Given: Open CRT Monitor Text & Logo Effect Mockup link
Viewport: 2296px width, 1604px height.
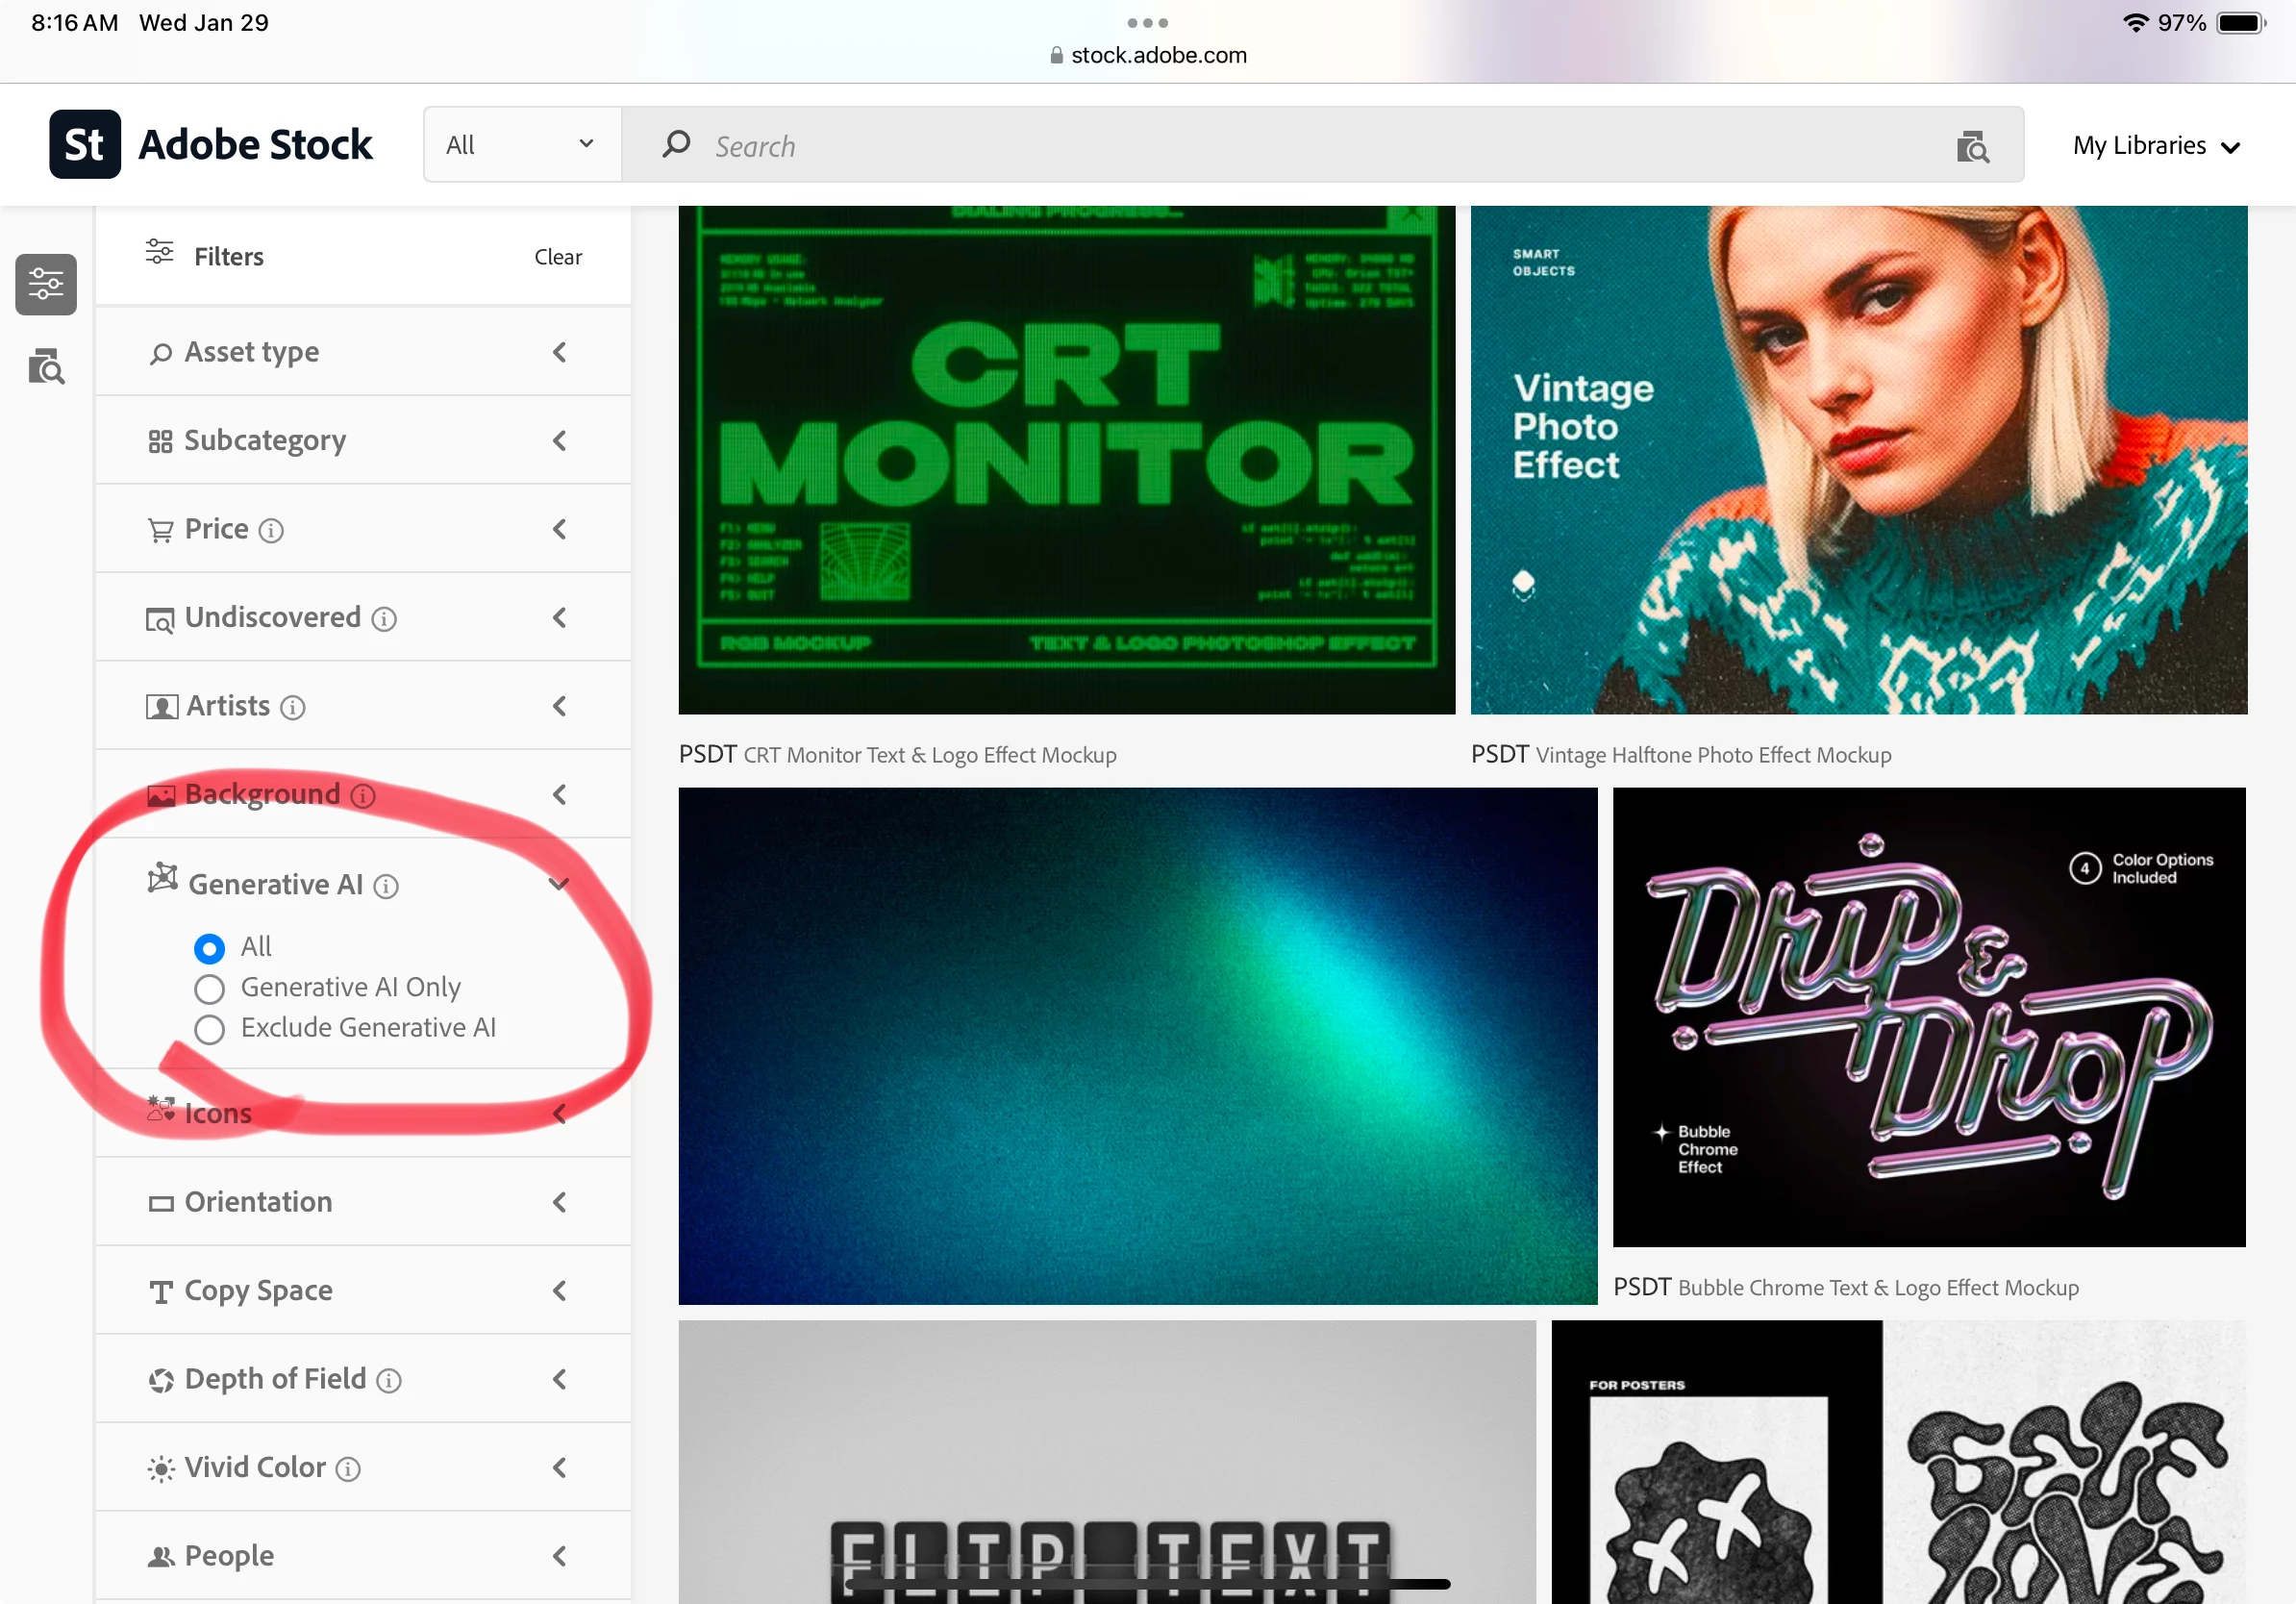Looking at the screenshot, I should pos(929,755).
